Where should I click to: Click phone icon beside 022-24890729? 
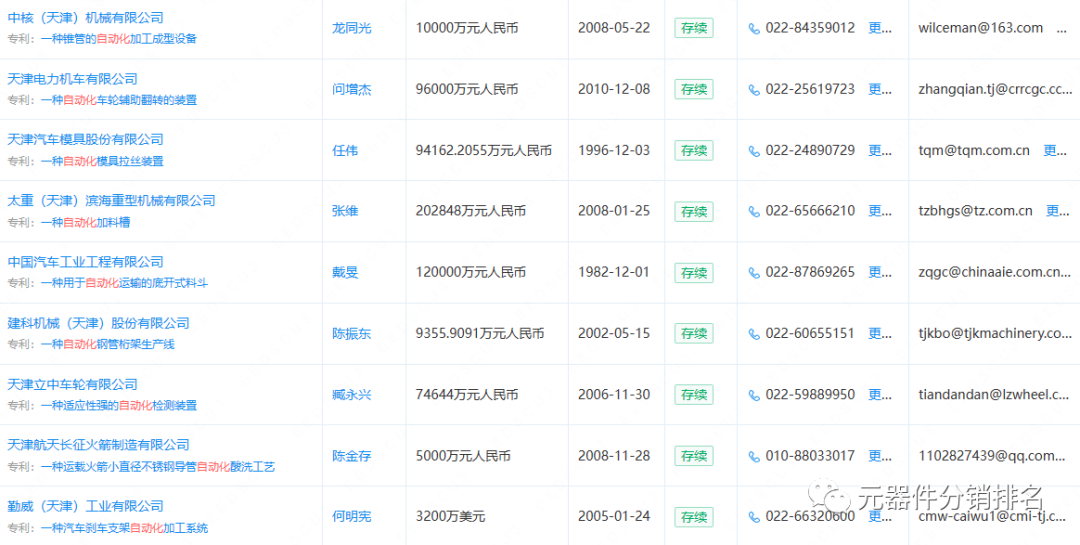pyautogui.click(x=754, y=151)
